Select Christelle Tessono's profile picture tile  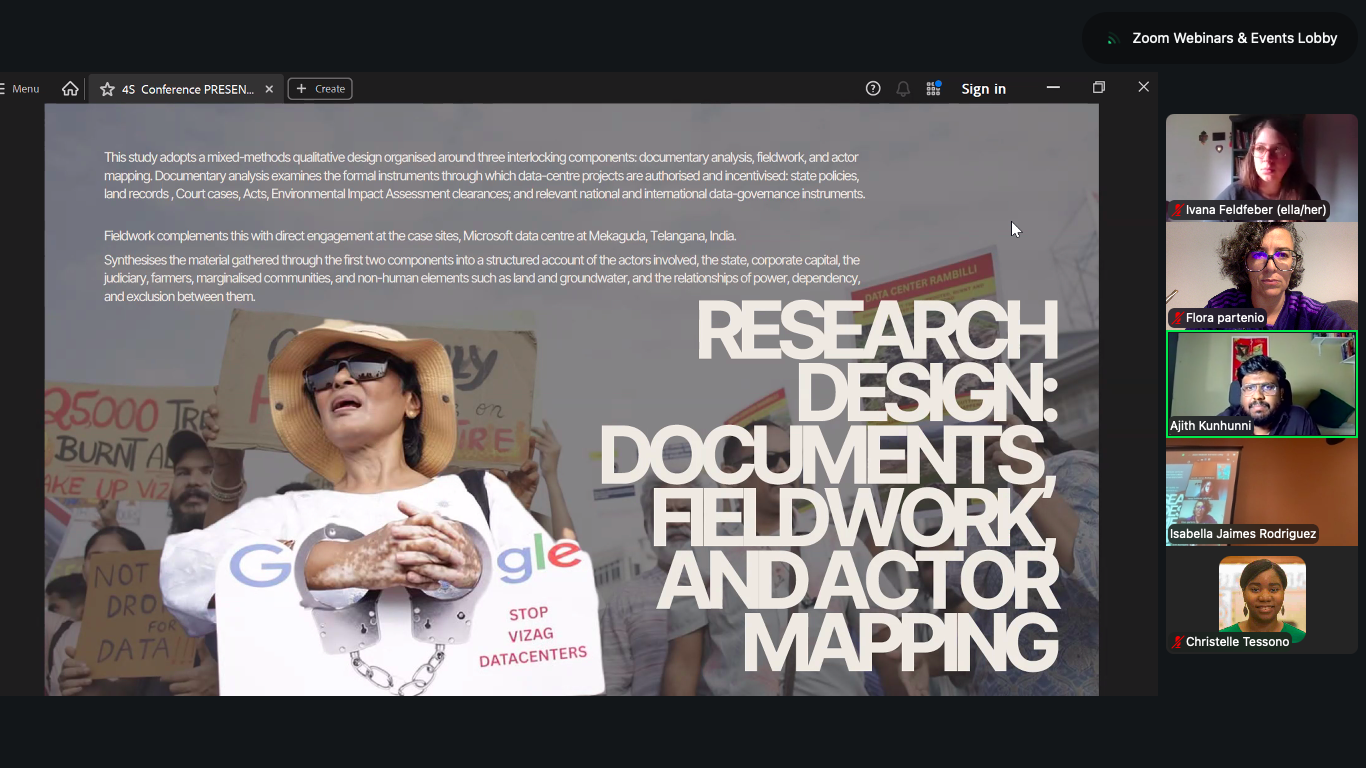click(1262, 600)
